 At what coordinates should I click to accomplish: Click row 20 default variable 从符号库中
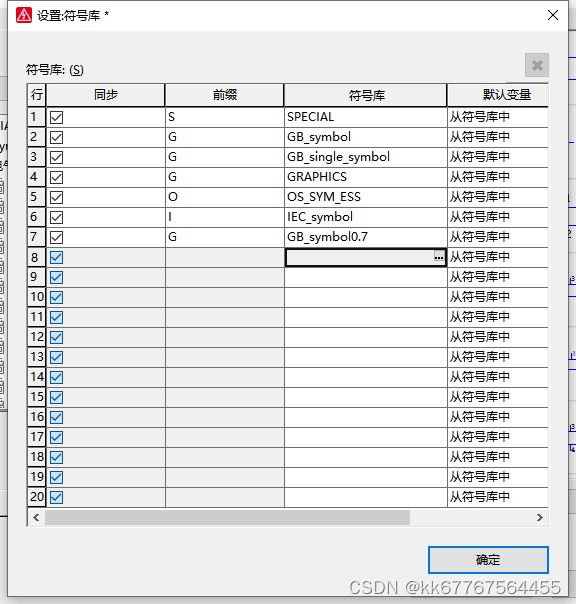(x=498, y=497)
